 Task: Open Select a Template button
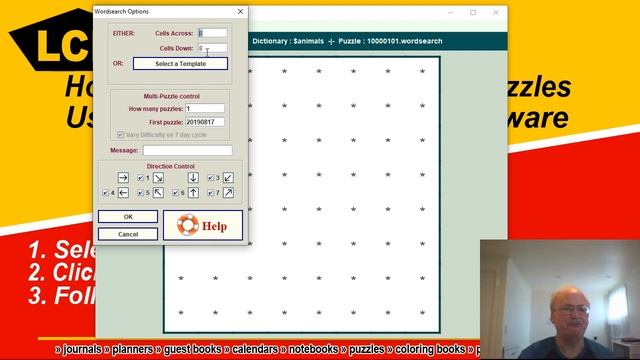coord(180,64)
